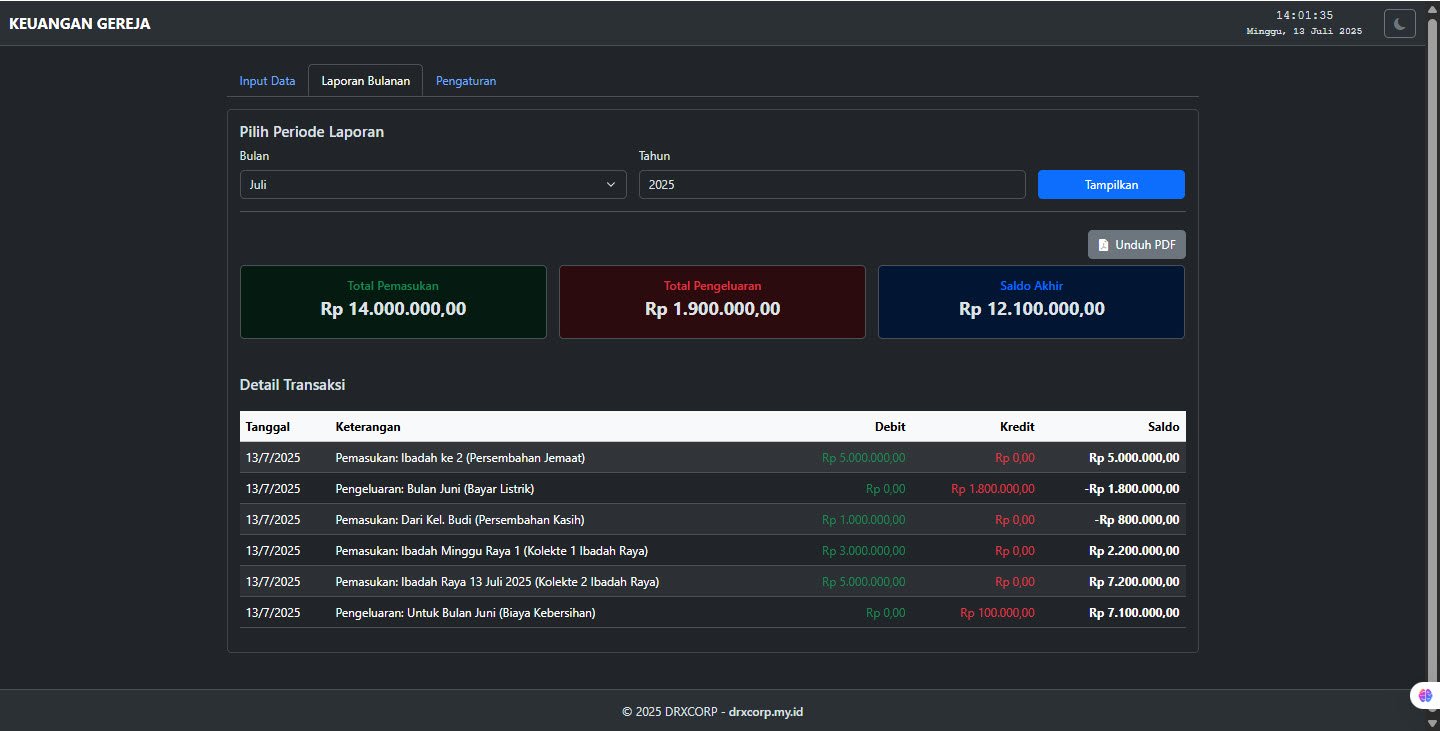1440x731 pixels.
Task: Click the Rp 100.000,00 kredit value
Action: click(x=998, y=613)
